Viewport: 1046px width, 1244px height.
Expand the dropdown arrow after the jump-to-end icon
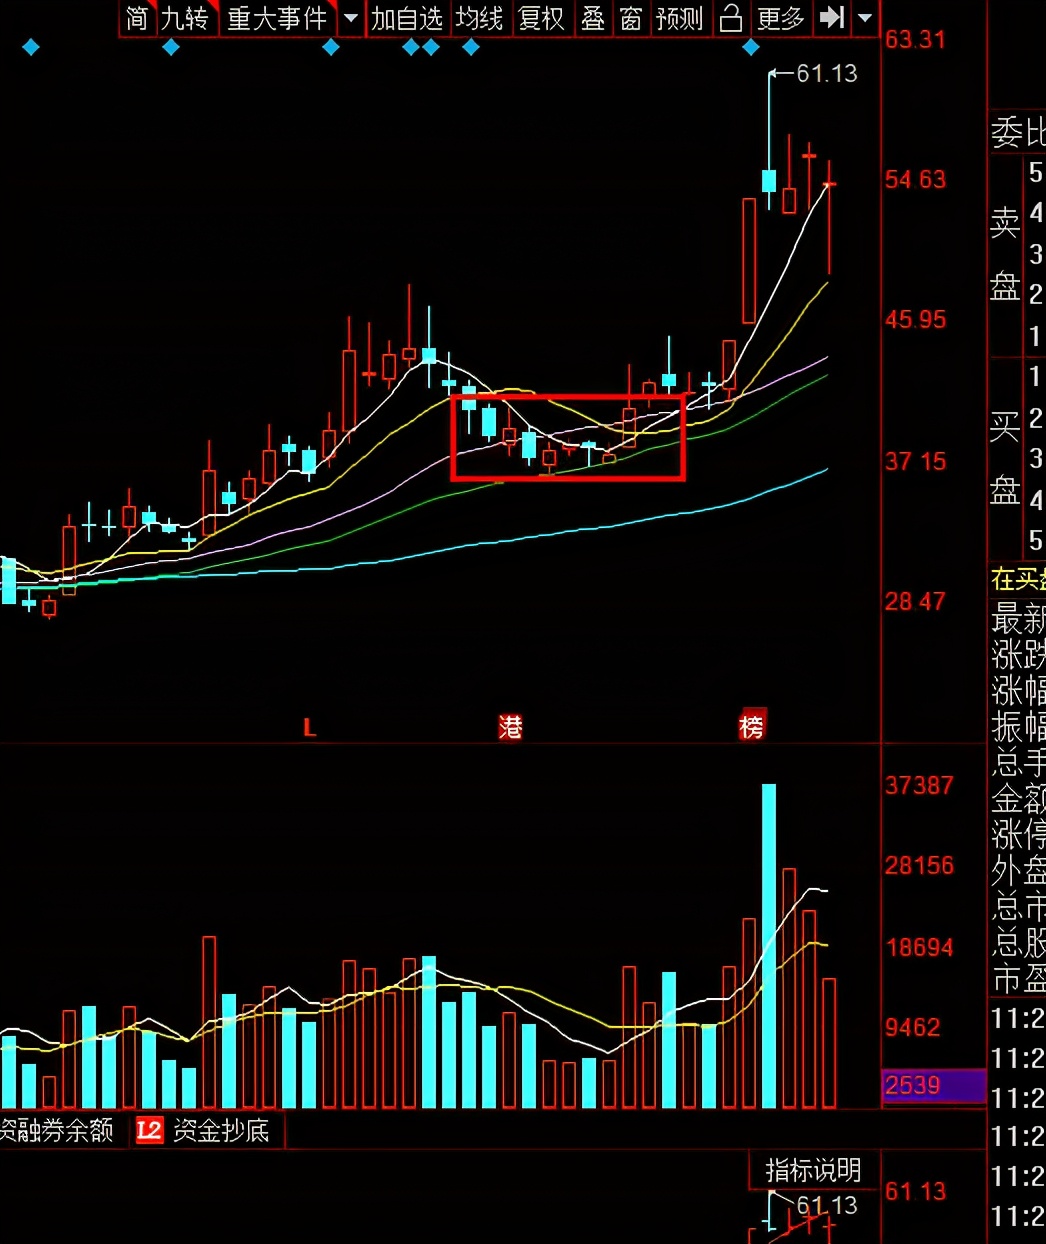point(865,18)
